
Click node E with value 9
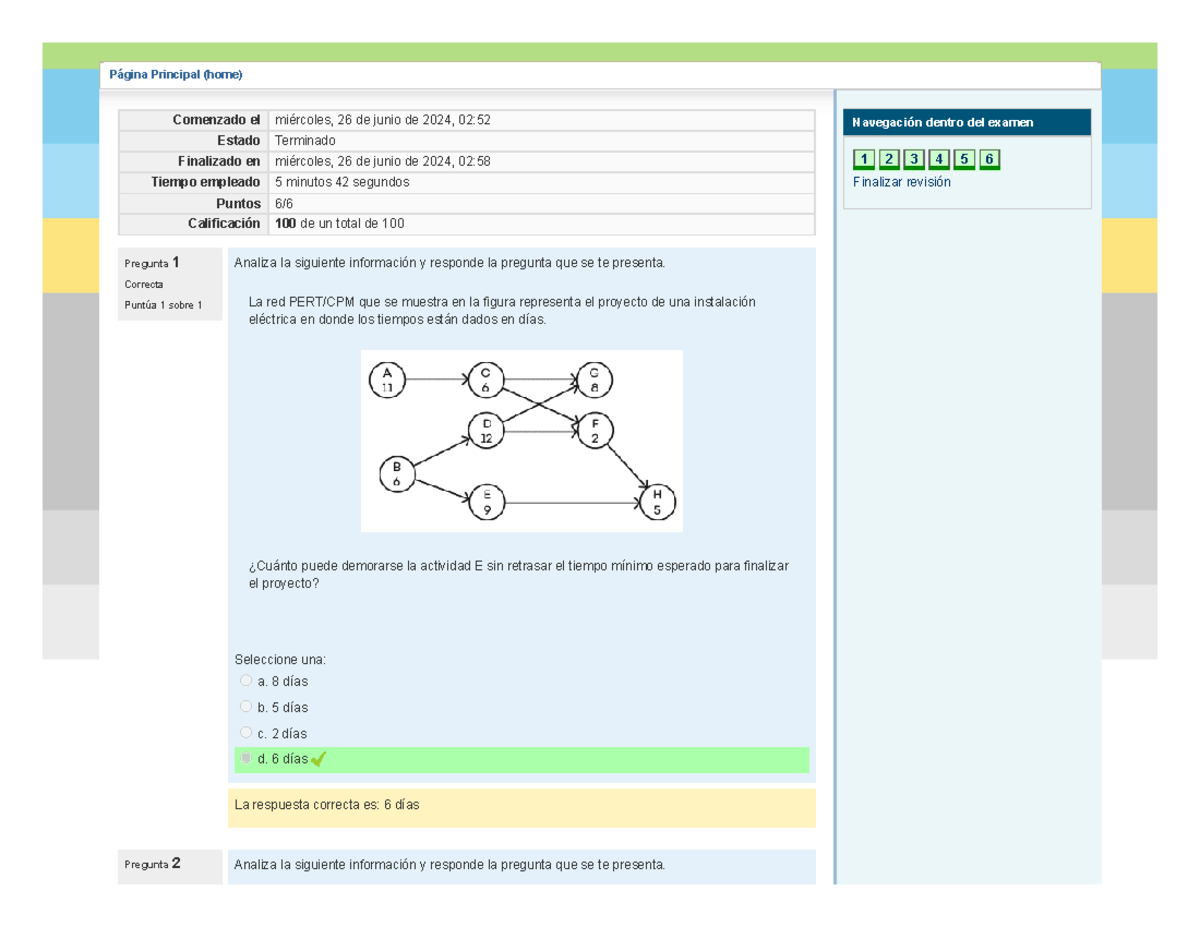pos(487,502)
